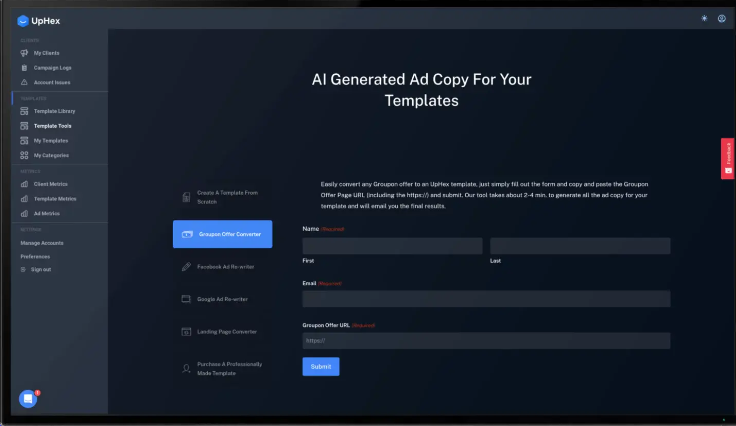
Task: Go to Account Issues
Action: coord(52,82)
